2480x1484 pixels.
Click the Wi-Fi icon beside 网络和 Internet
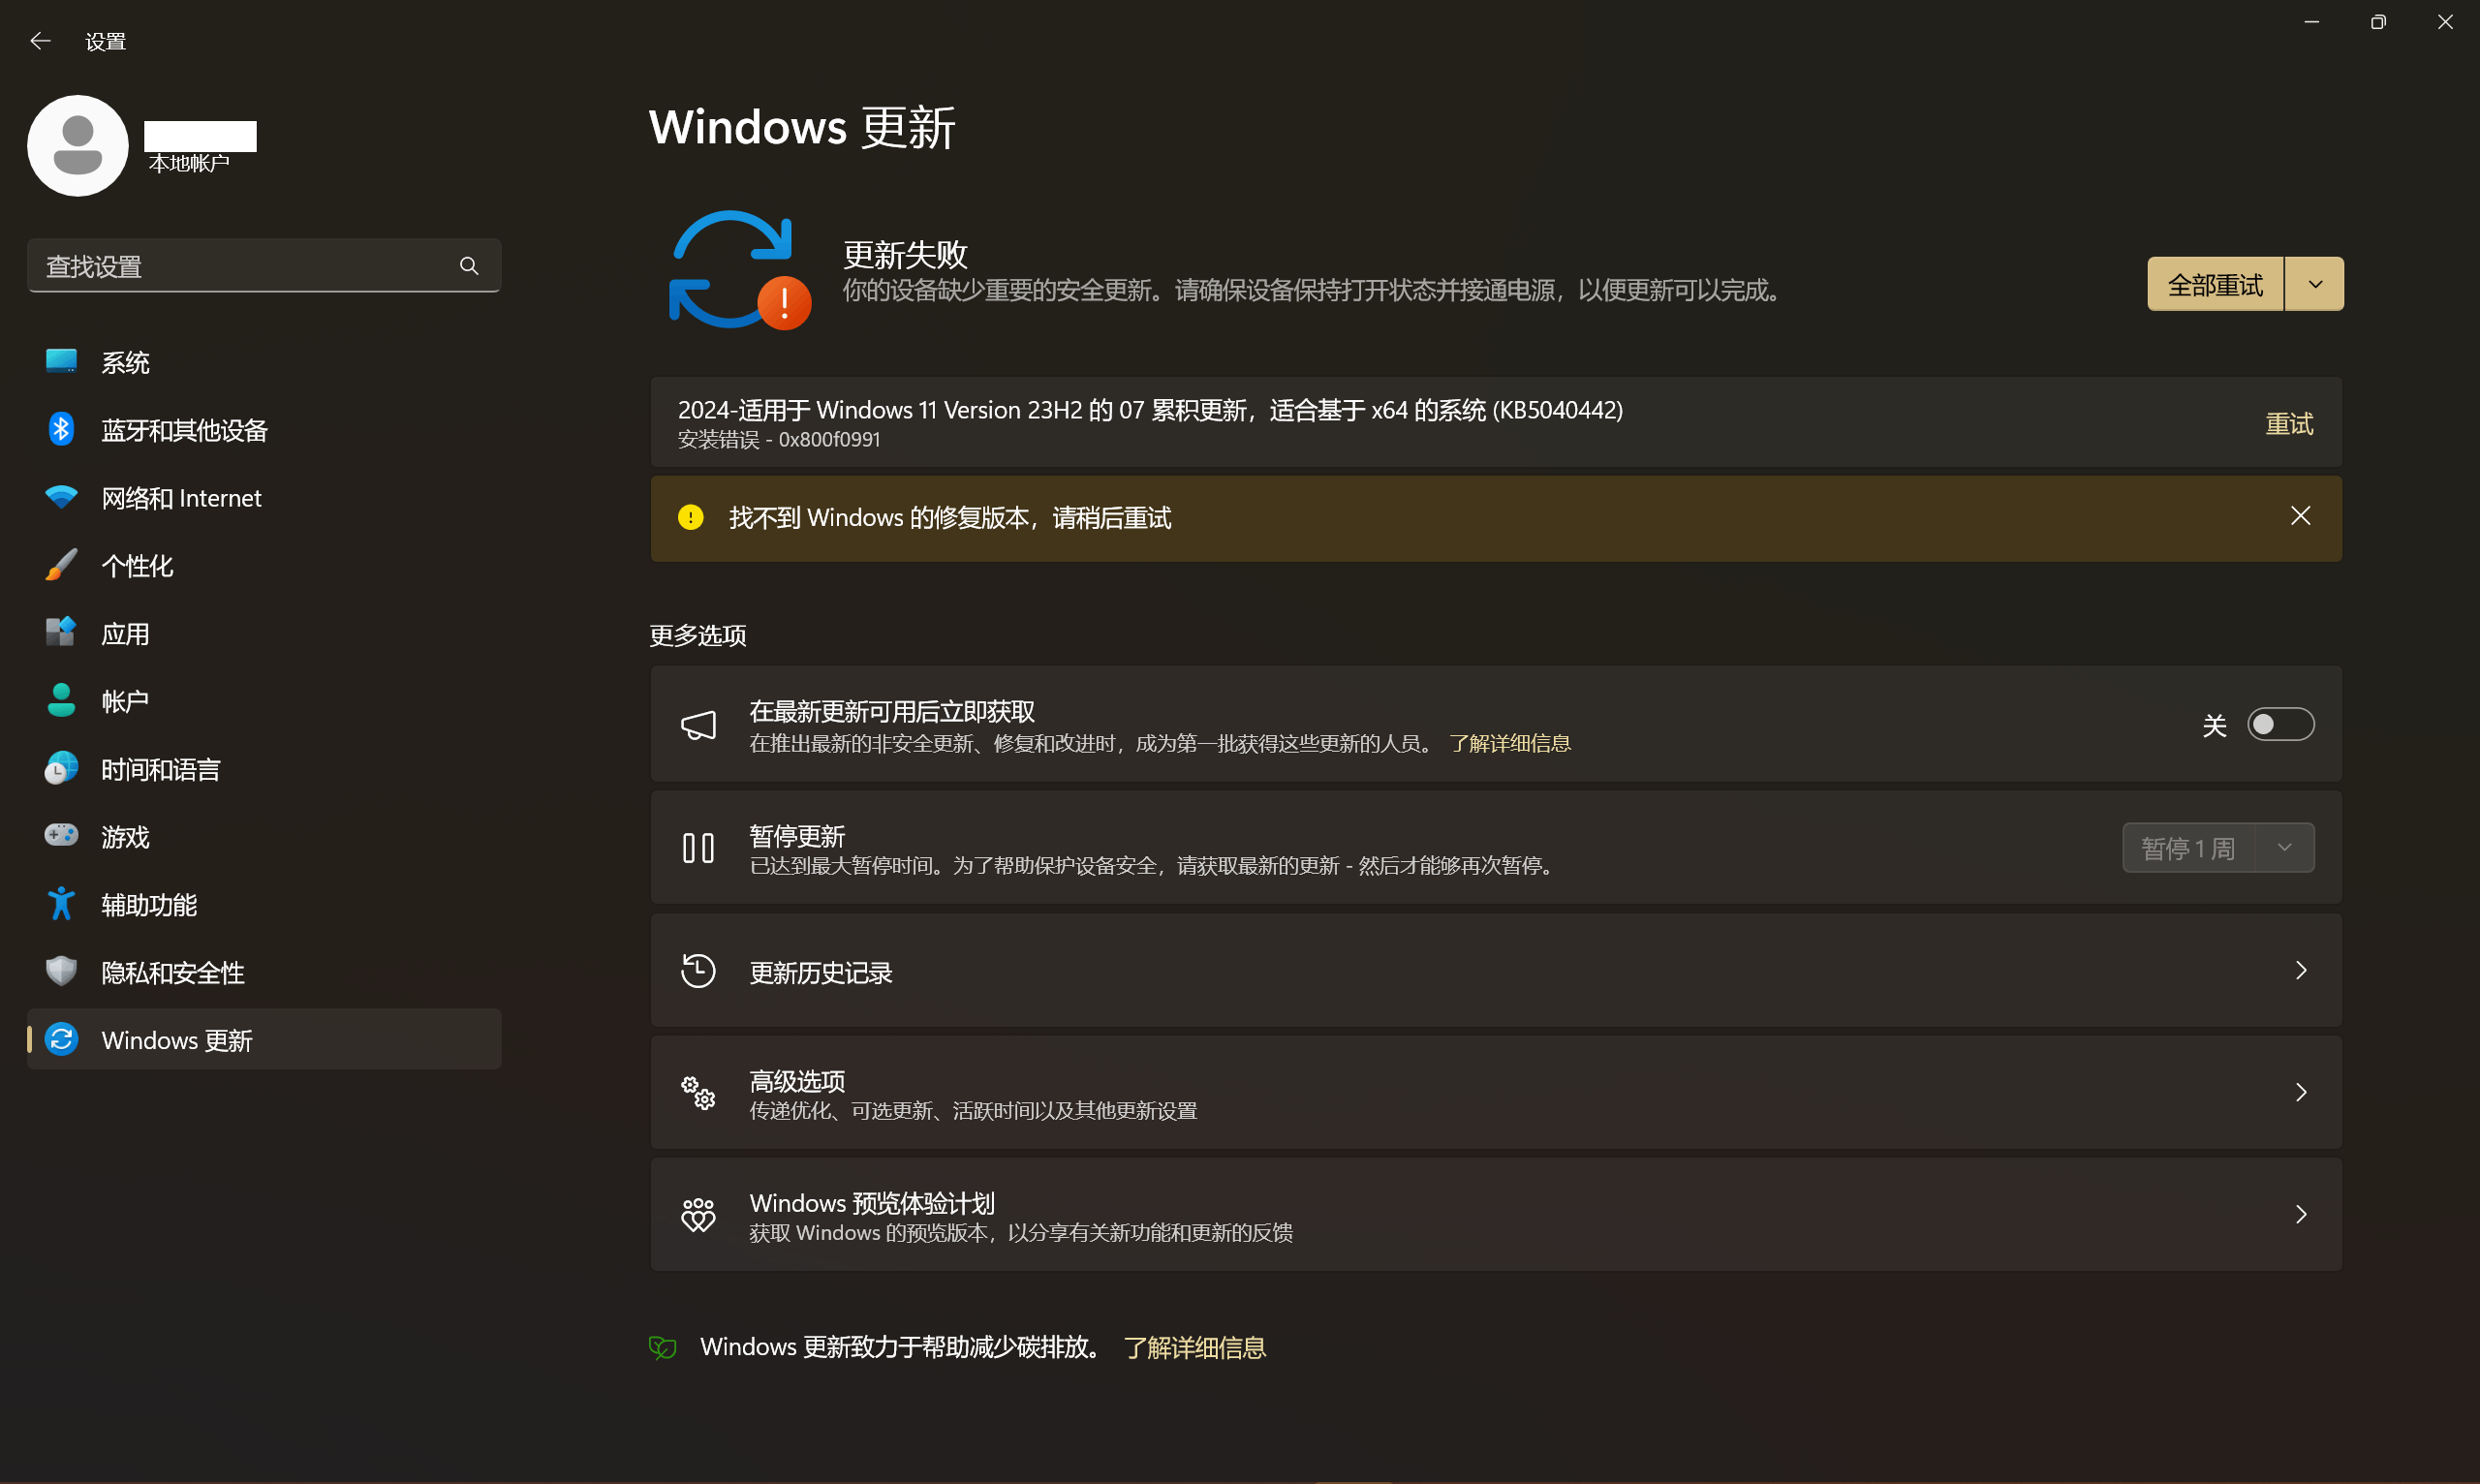coord(61,497)
